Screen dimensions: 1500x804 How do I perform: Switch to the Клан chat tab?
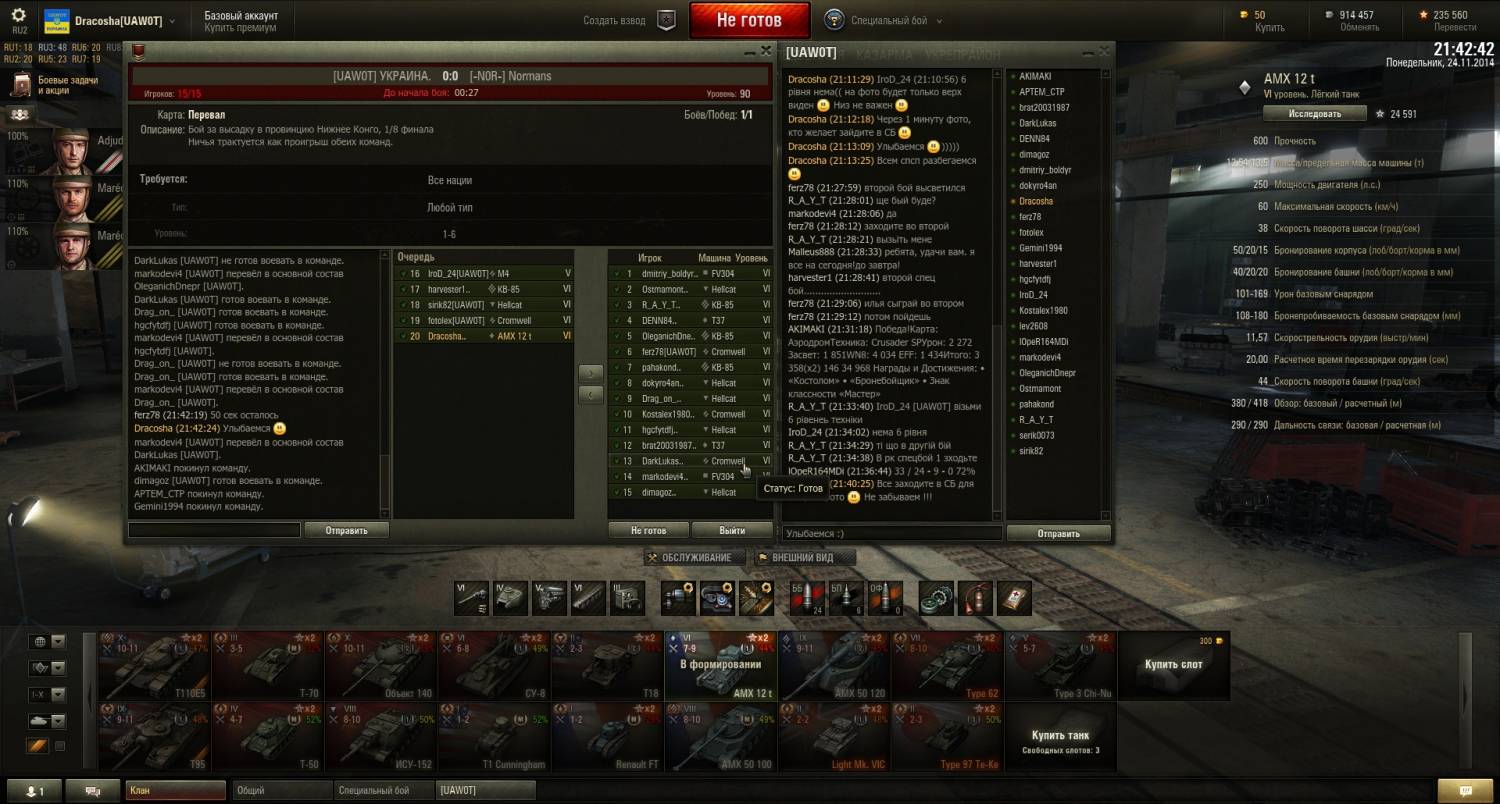click(175, 791)
